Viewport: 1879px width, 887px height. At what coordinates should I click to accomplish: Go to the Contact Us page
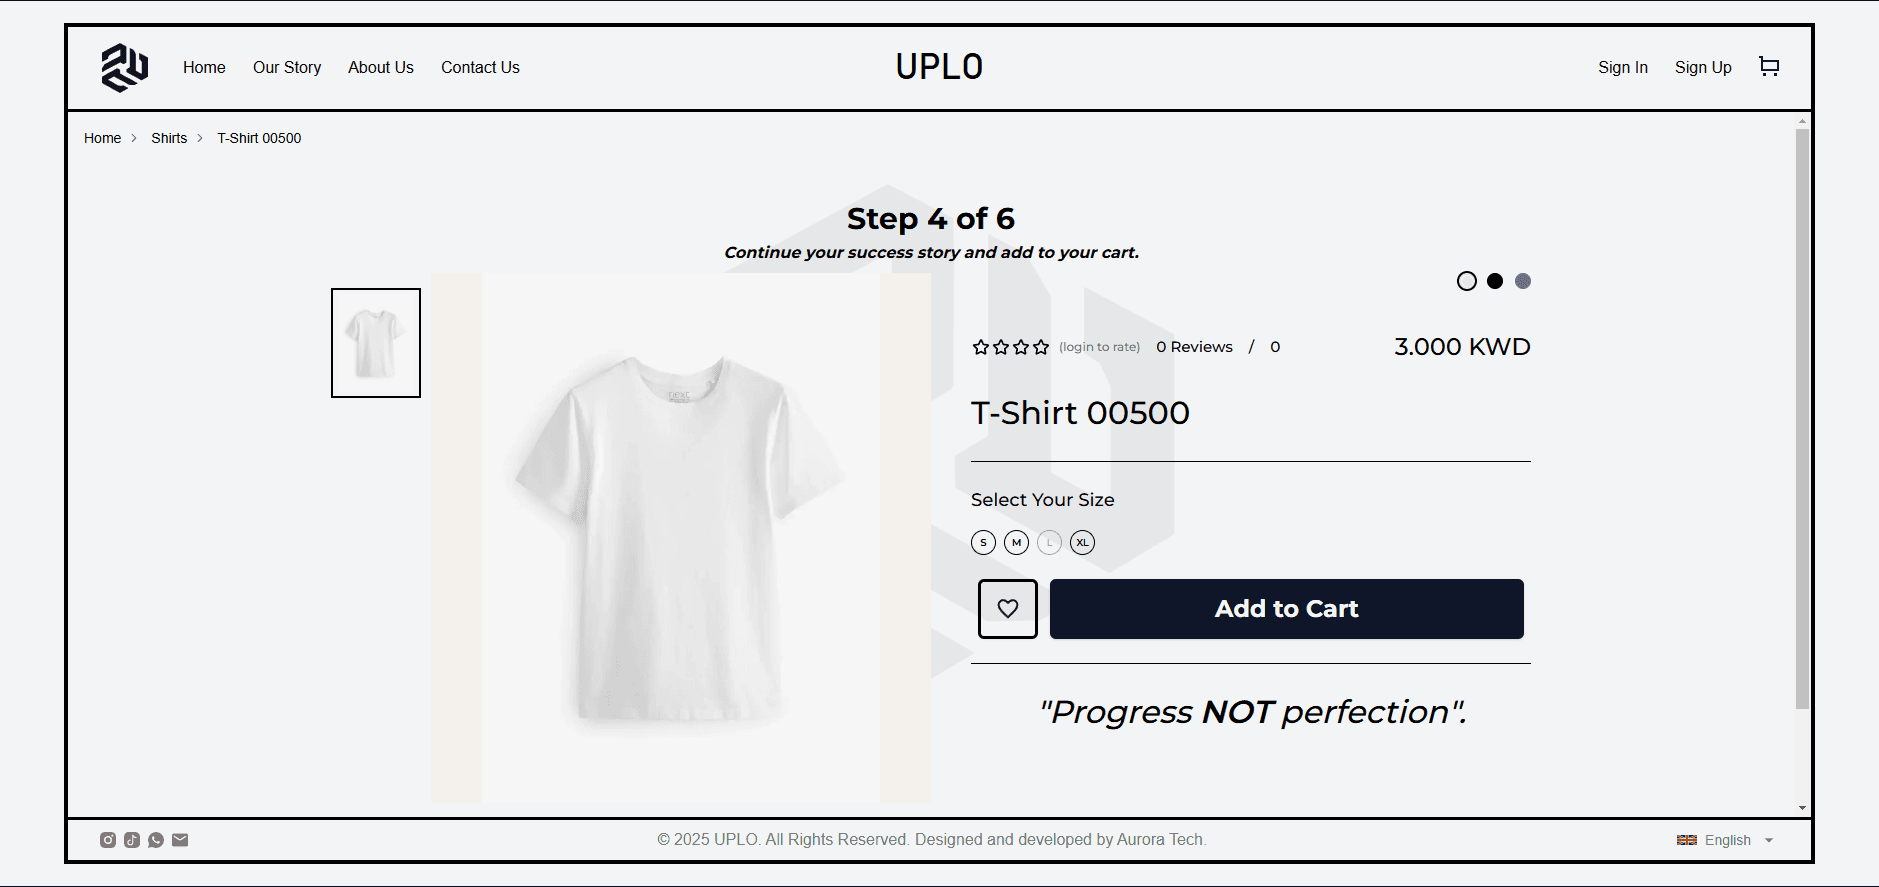pos(480,67)
